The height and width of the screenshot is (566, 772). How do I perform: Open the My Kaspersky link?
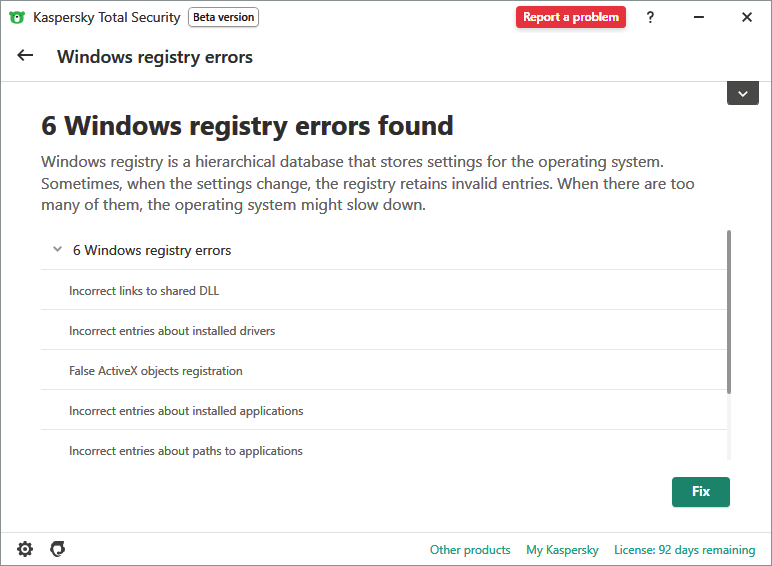[562, 550]
